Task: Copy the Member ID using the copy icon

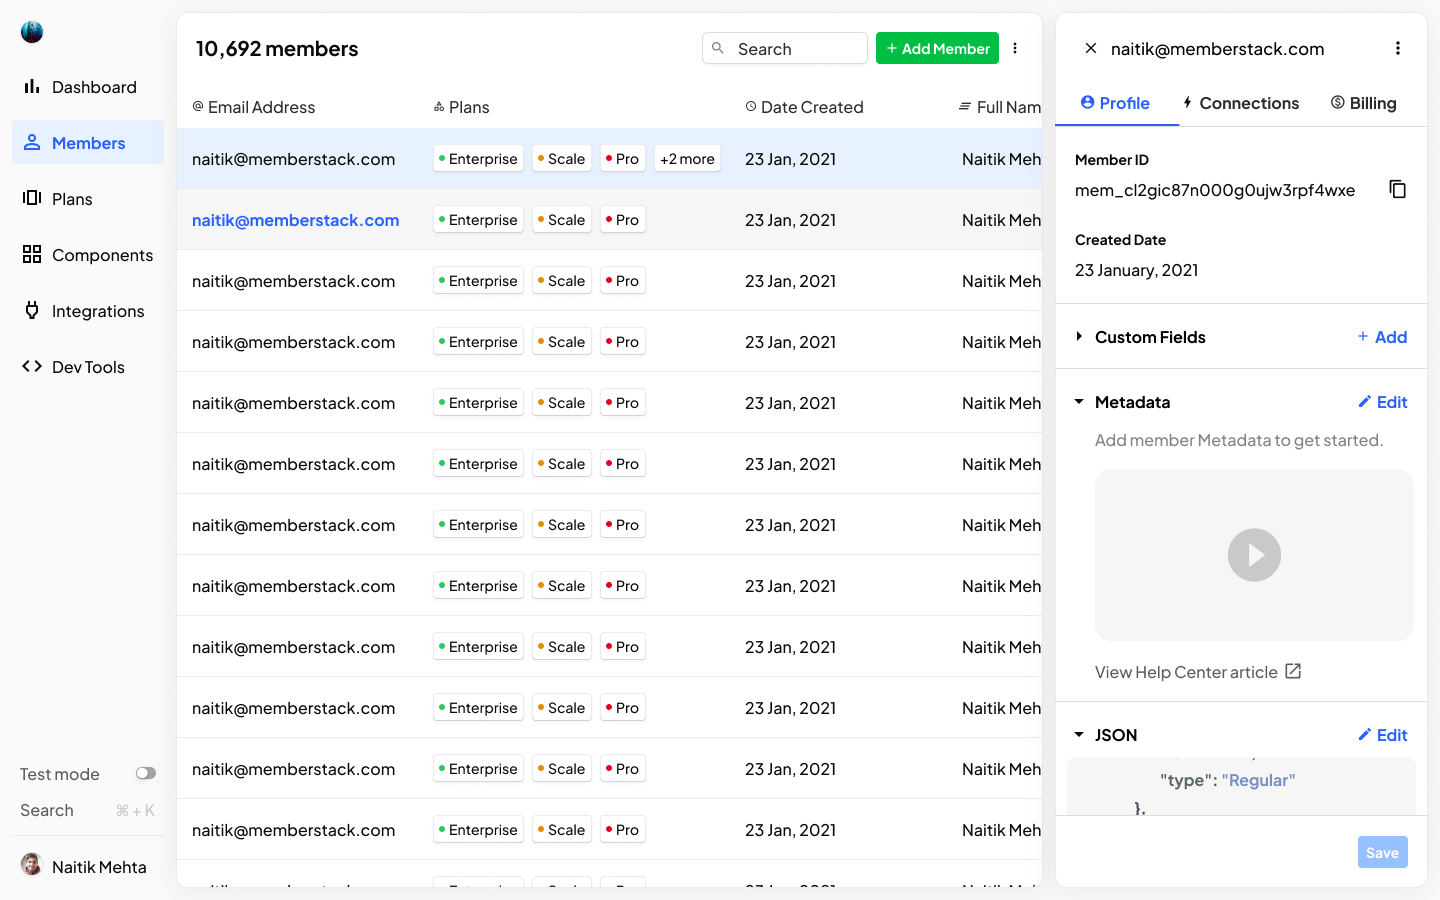Action: tap(1397, 188)
